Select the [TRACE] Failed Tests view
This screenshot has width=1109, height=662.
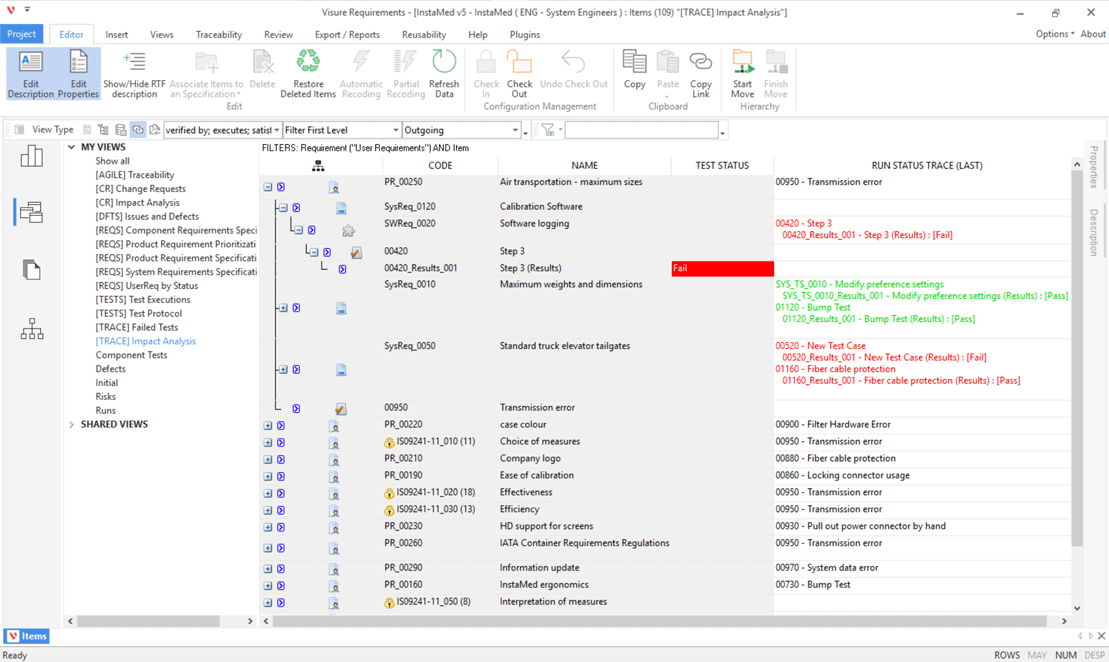tap(137, 327)
